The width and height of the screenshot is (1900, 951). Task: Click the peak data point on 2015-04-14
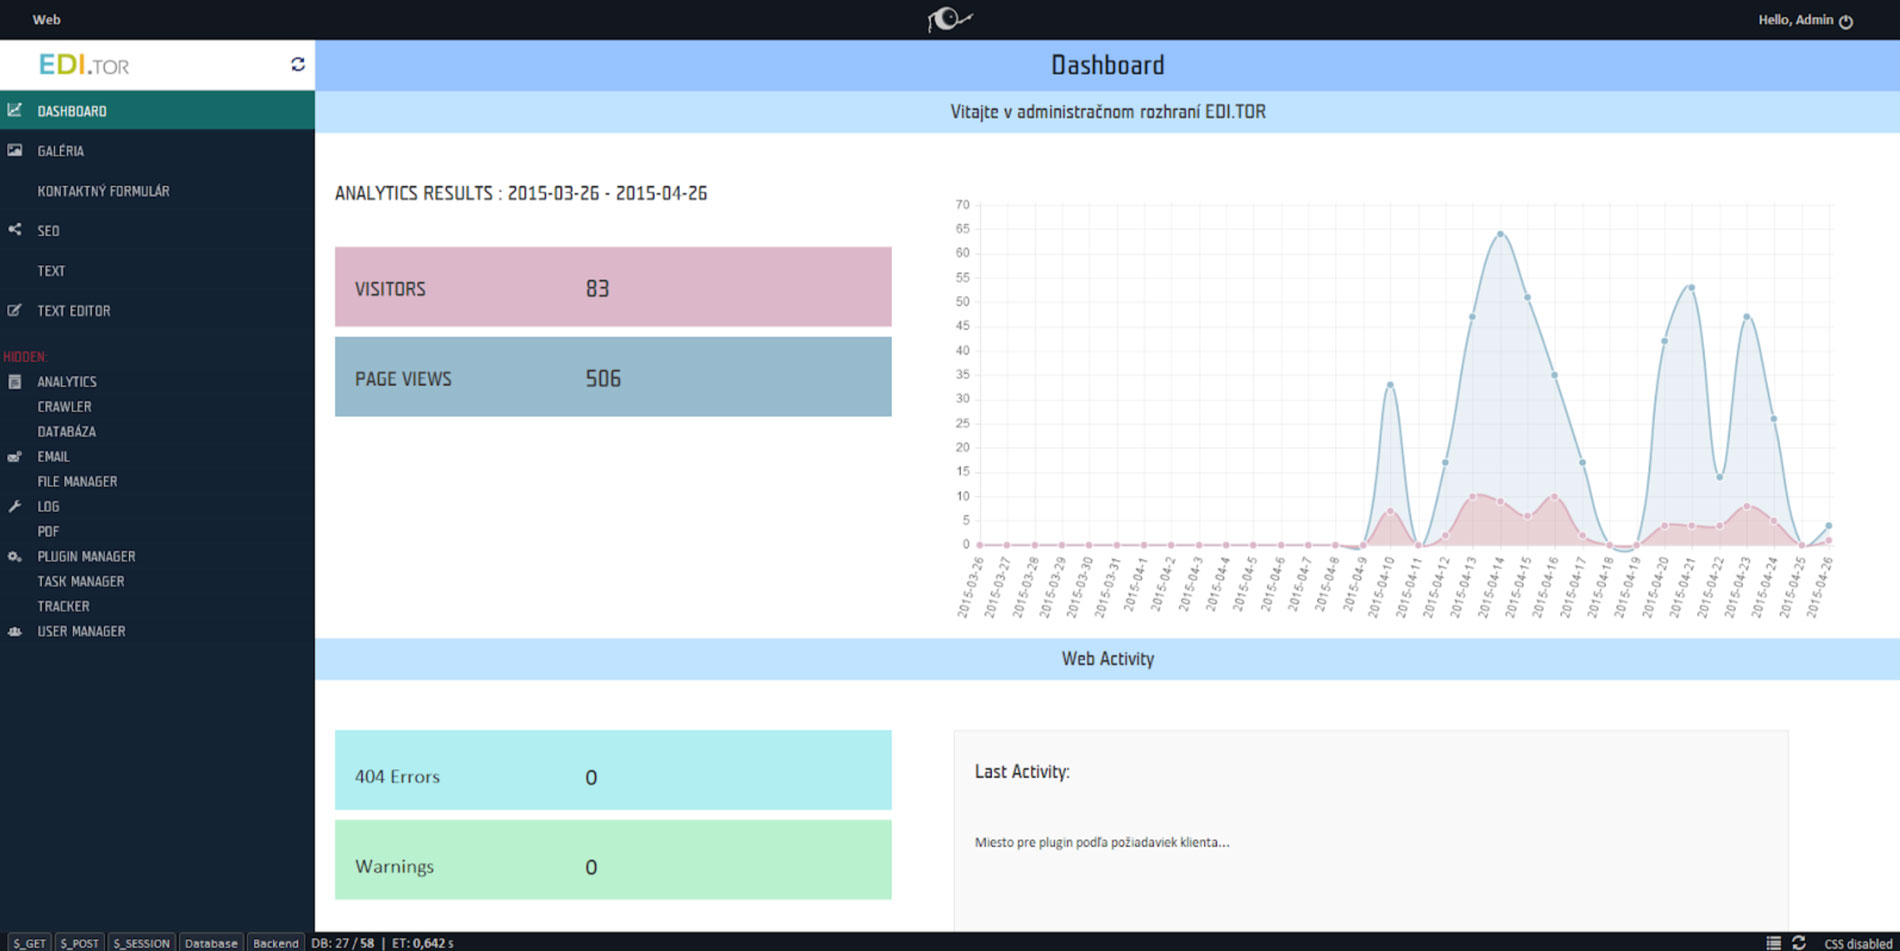pos(1500,234)
